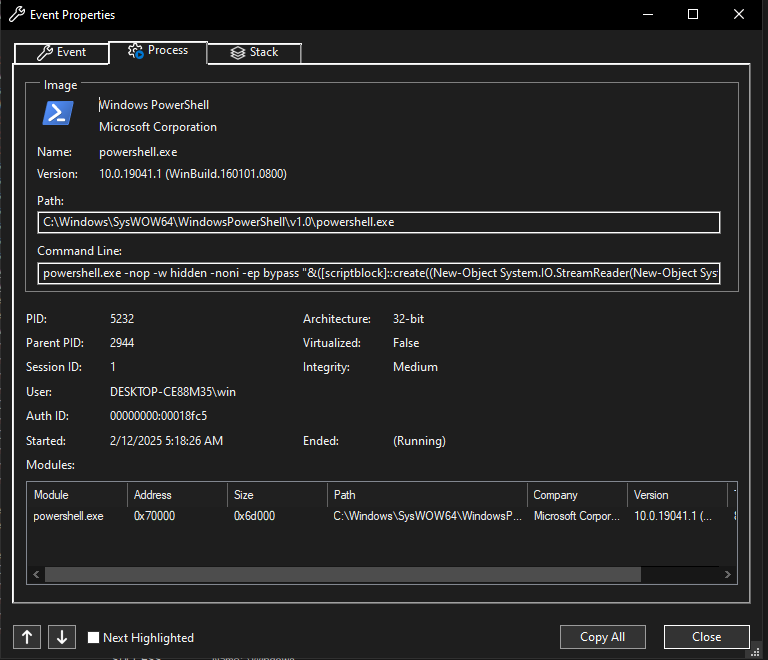Enable the Next Highlighted checkbox
768x660 pixels.
94,638
